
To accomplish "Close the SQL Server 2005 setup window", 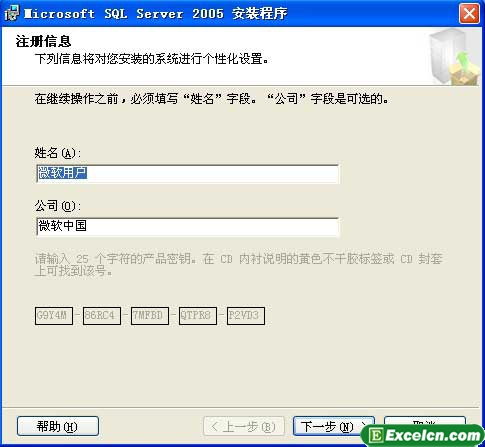I will click(469, 14).
